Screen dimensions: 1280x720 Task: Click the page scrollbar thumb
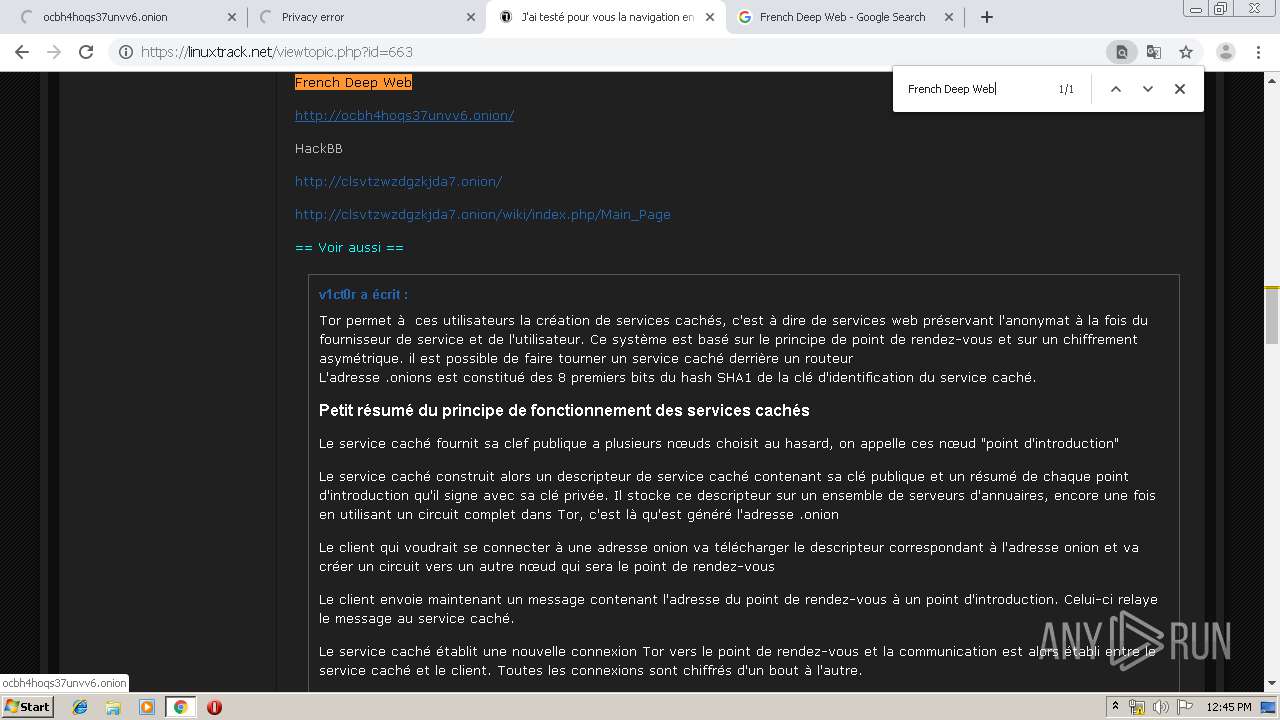(x=1272, y=315)
